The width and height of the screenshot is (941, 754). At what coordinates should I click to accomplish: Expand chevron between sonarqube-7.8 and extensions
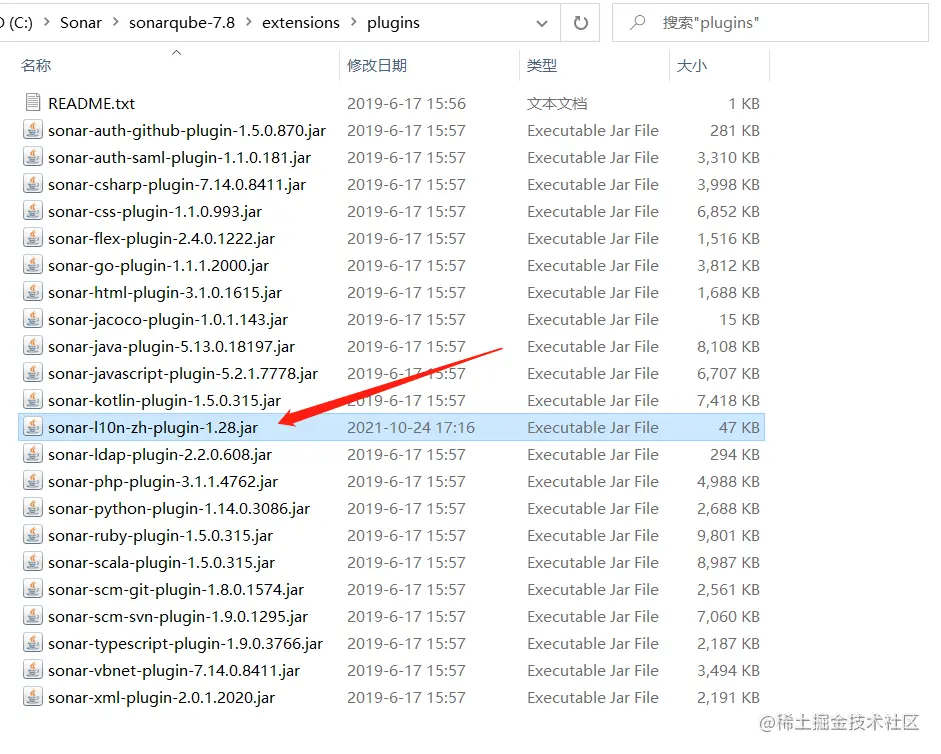point(248,22)
